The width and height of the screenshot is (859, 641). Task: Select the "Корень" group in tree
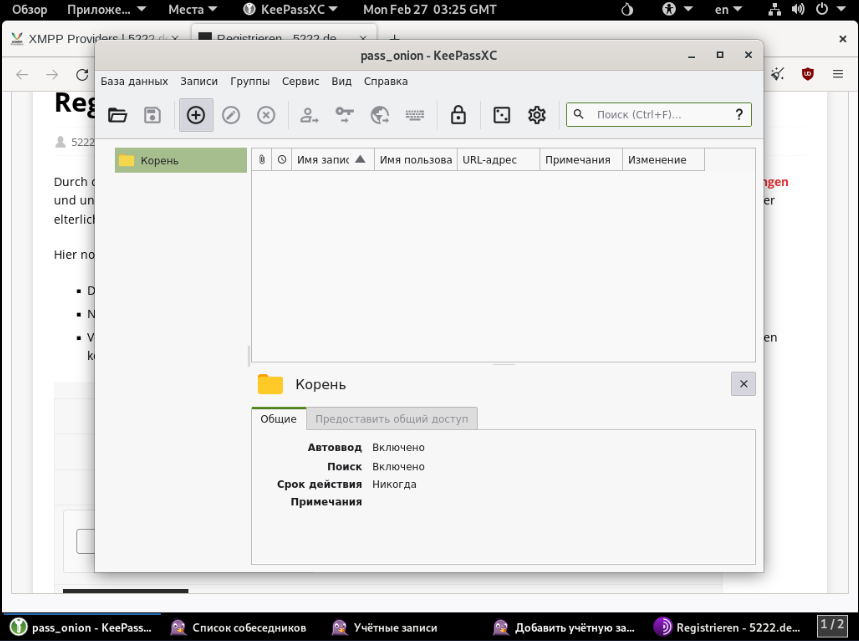(160, 161)
